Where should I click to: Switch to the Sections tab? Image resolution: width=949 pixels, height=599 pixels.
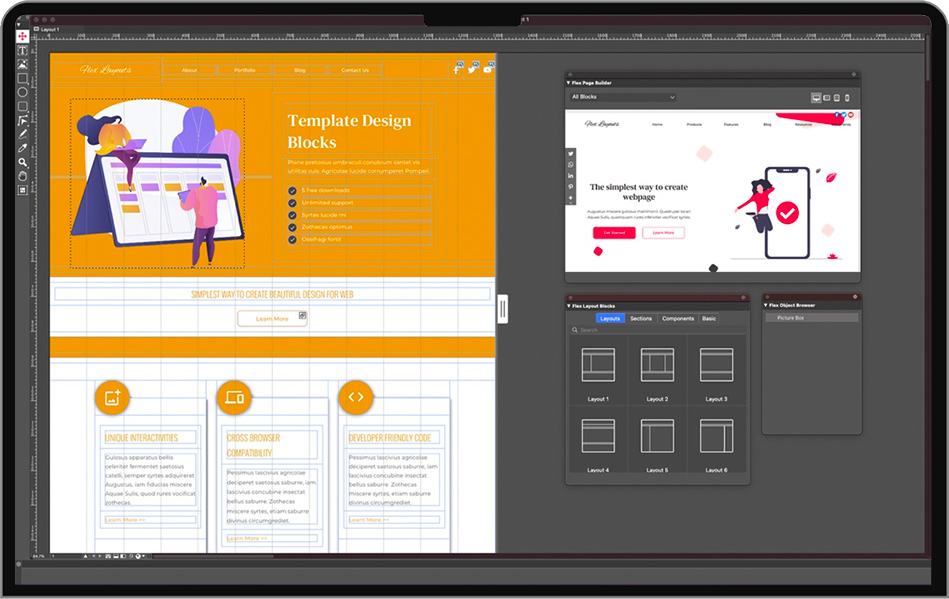point(641,318)
